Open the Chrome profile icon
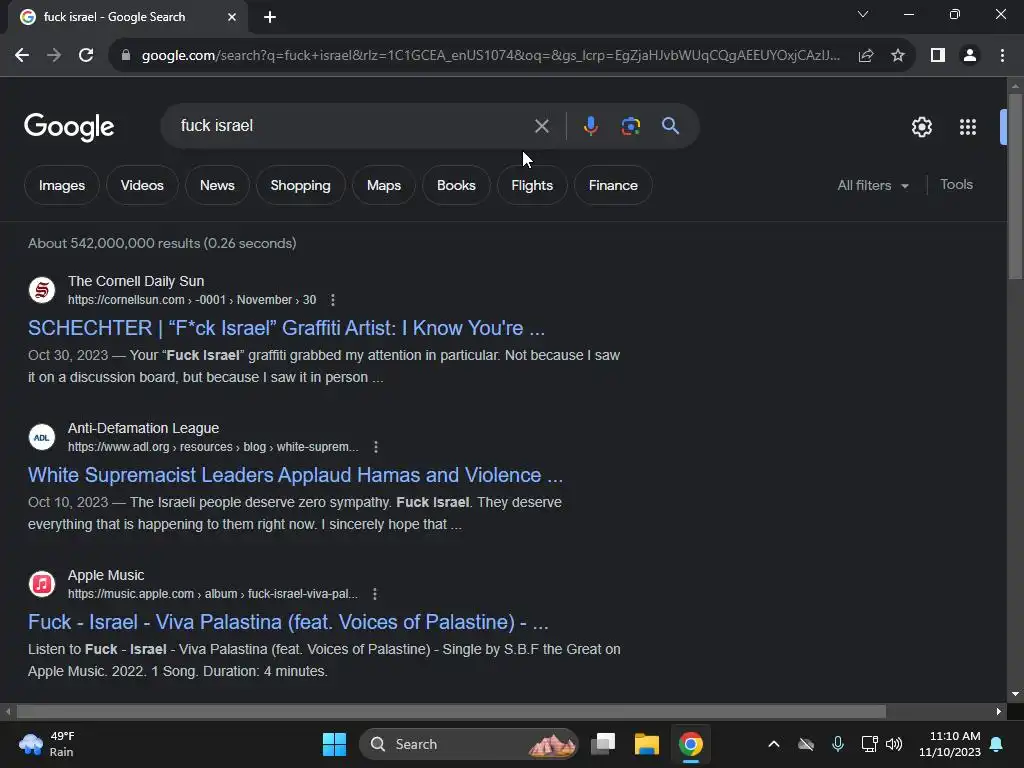Viewport: 1024px width, 768px height. (970, 56)
